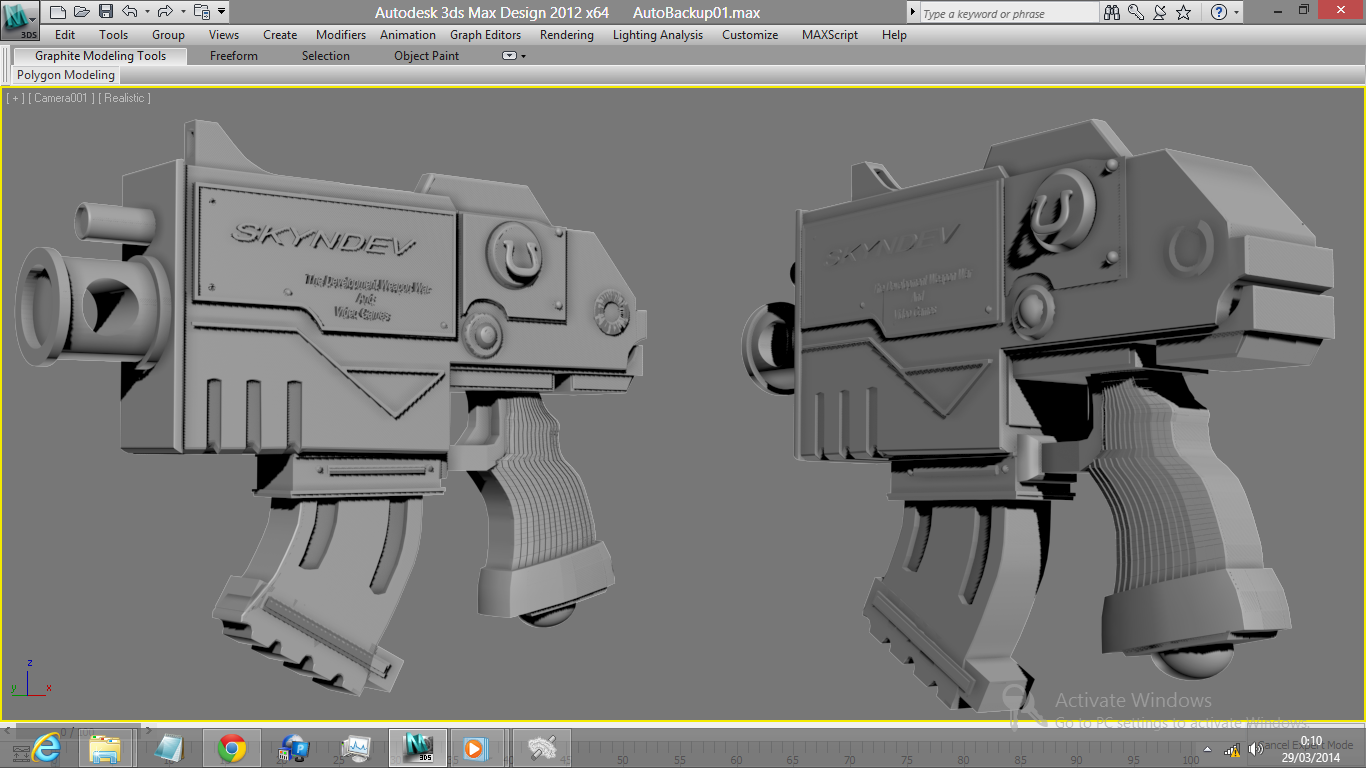Screen dimensions: 1366x768
Task: Click the Polygon Modeling panel button
Action: (66, 75)
